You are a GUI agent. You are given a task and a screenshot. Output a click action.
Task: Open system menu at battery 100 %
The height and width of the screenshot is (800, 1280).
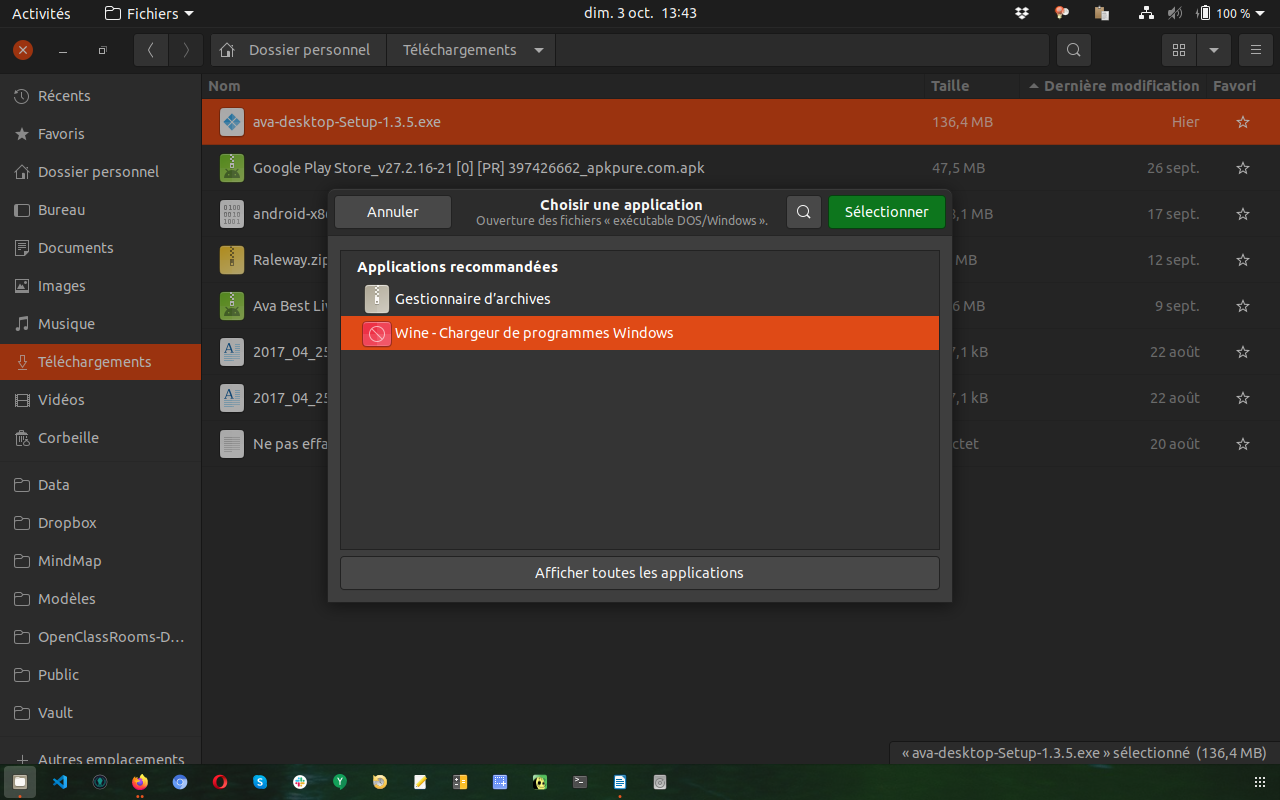(x=1231, y=13)
